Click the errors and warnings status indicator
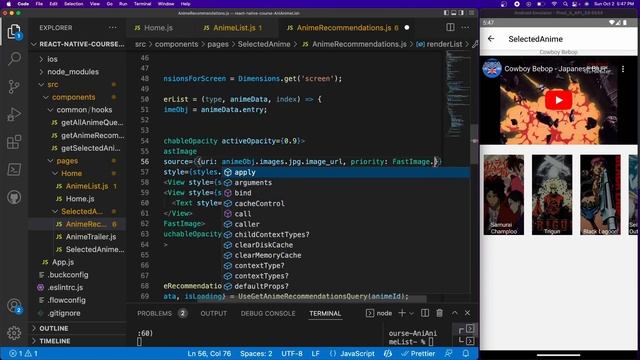The height and width of the screenshot is (360, 640). [x=23, y=353]
